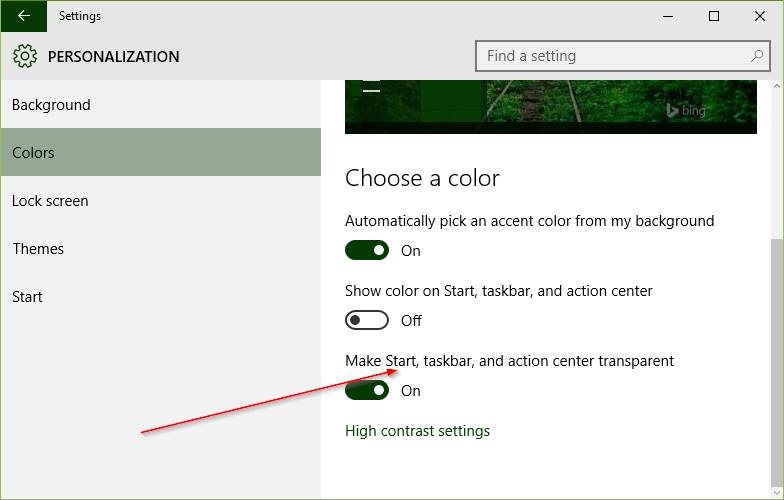Screen dimensions: 784x500
Task: Minimize the Settings window
Action: [667, 16]
